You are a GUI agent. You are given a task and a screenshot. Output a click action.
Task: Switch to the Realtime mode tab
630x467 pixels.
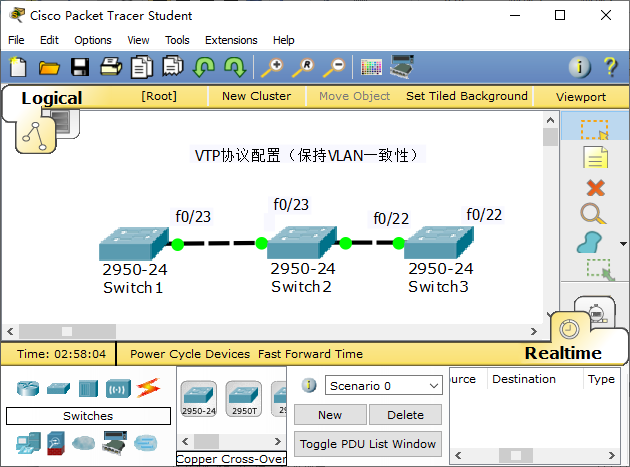[563, 353]
